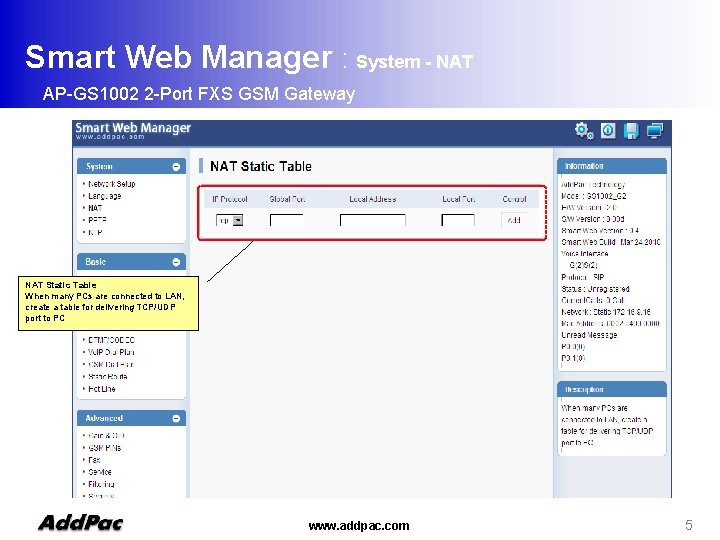Click the Smart Web Manager logo

click(133, 130)
